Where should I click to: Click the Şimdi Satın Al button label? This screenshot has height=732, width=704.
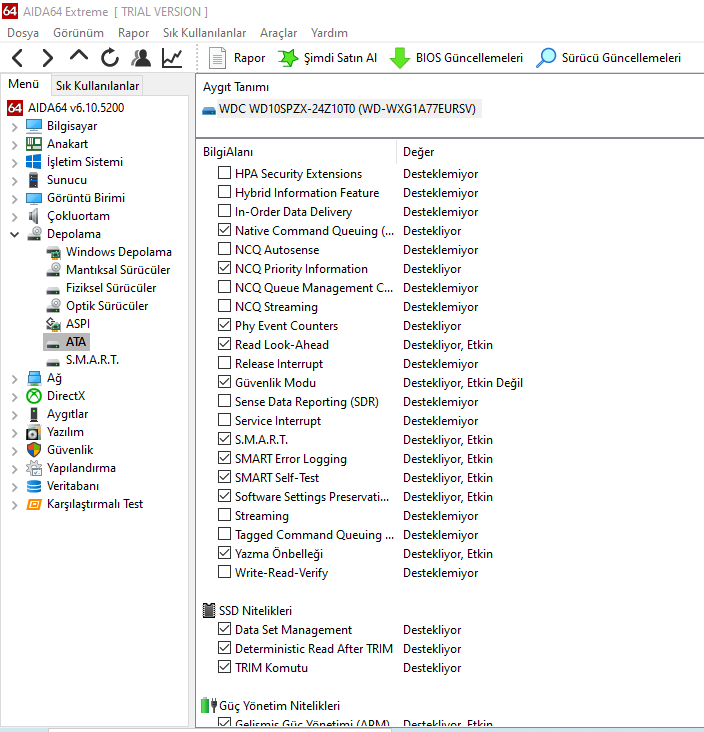(x=340, y=58)
